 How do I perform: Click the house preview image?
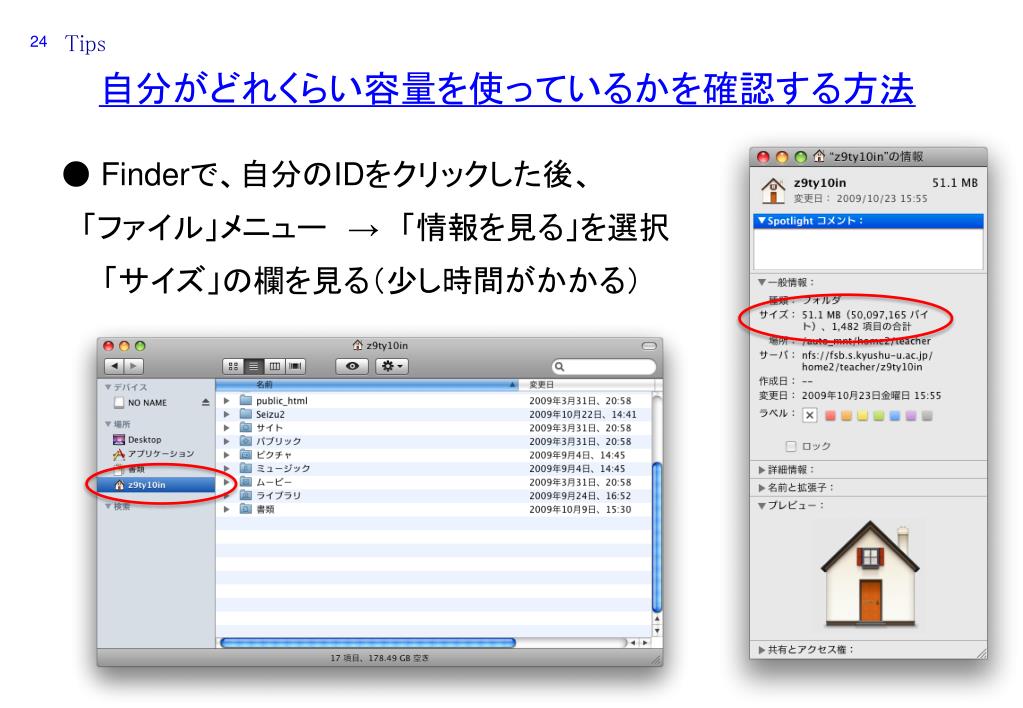[x=870, y=574]
